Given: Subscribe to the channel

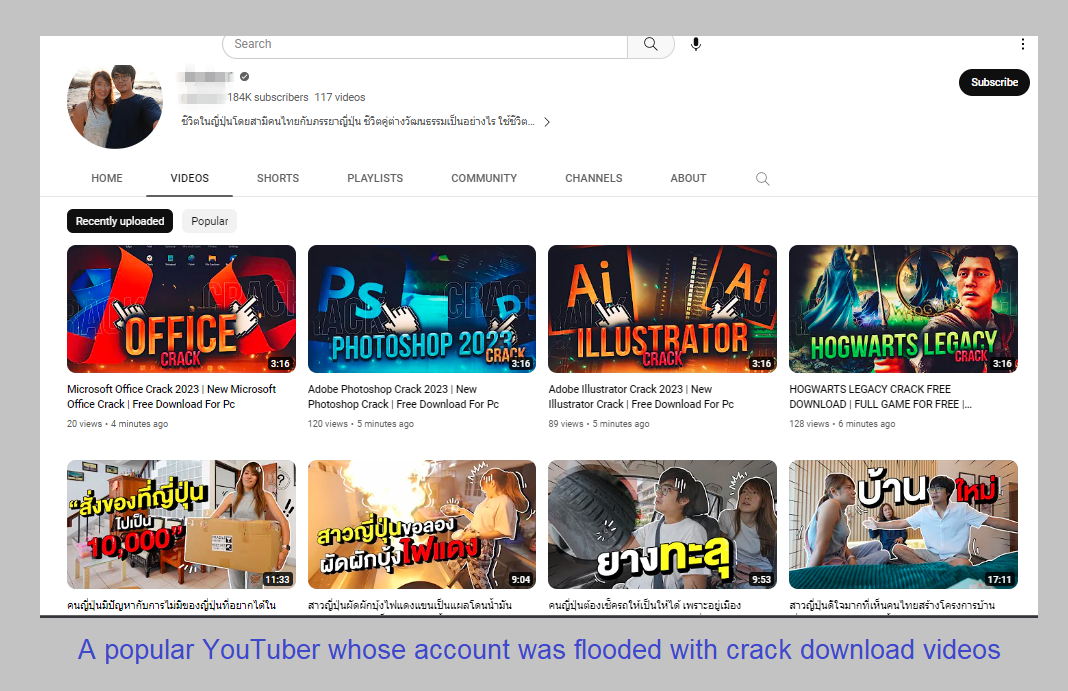Looking at the screenshot, I should (x=994, y=82).
